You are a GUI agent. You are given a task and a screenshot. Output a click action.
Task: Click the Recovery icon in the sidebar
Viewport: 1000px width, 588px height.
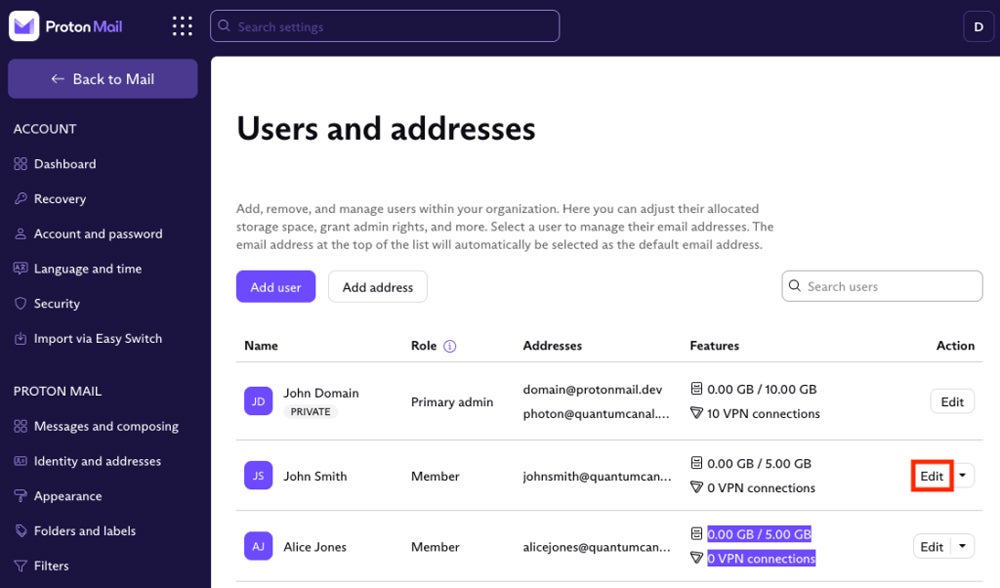coord(20,199)
